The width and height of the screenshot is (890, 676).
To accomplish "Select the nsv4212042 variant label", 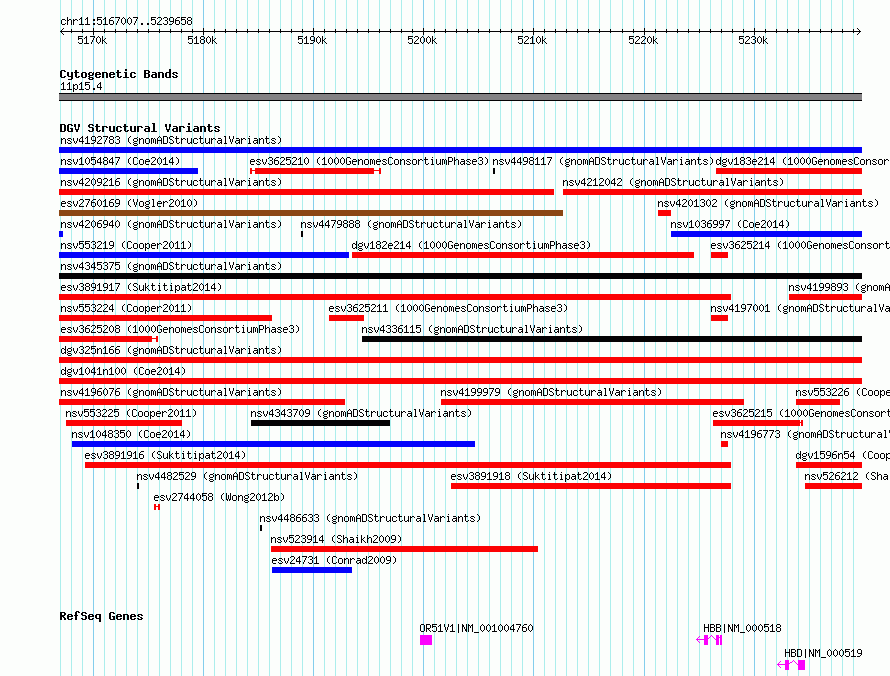I will 673,182.
